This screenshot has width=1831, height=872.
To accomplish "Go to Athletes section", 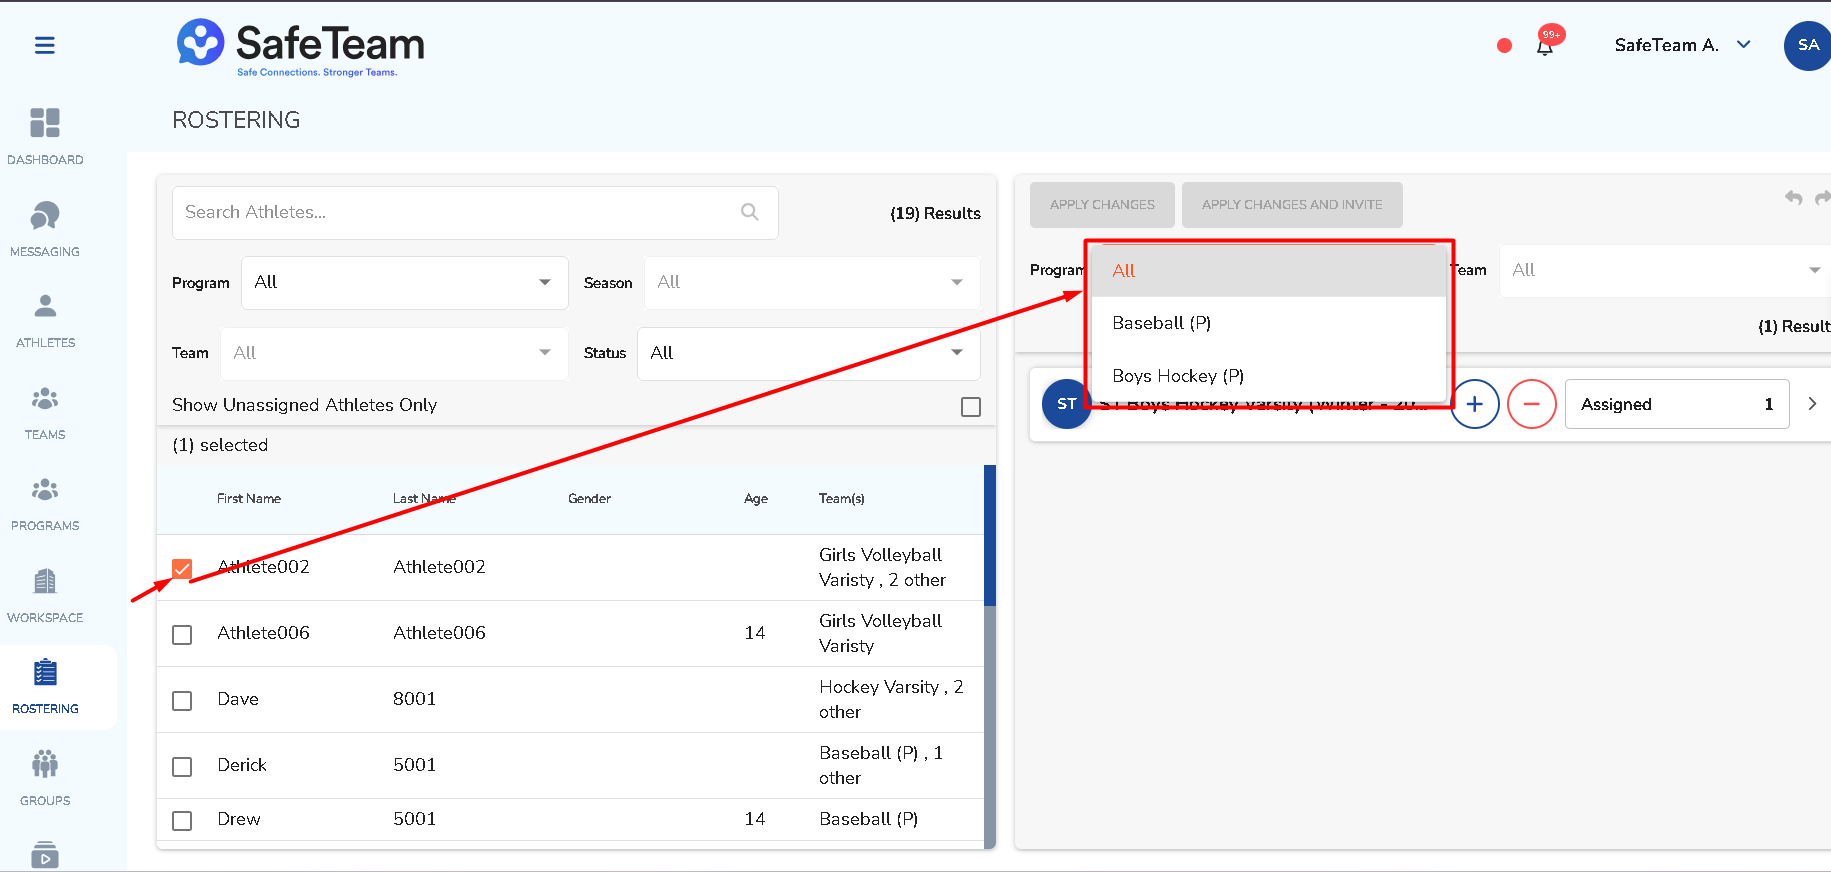I will (45, 320).
